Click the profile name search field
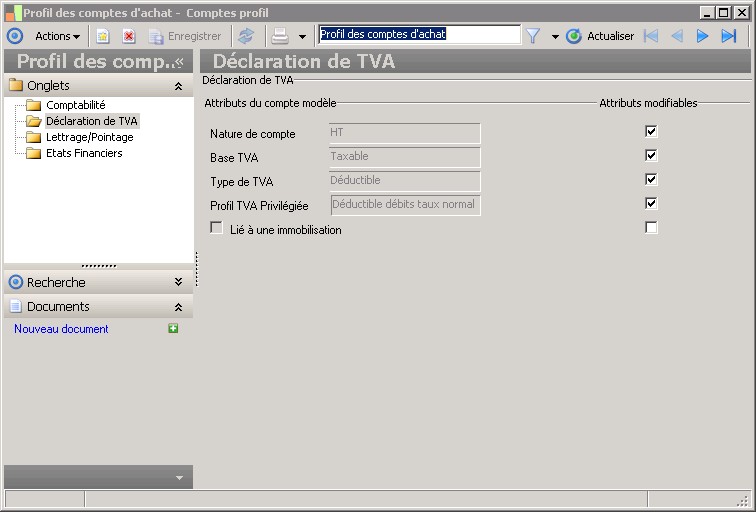The width and height of the screenshot is (756, 512). pos(419,34)
